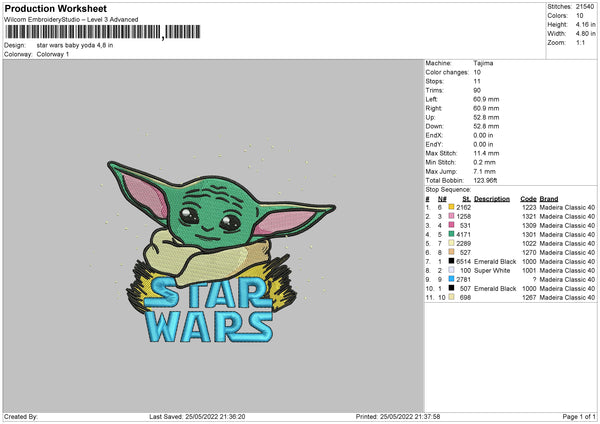Click the green swatch with 4171 stitches
The image size is (600, 424).
pos(451,234)
